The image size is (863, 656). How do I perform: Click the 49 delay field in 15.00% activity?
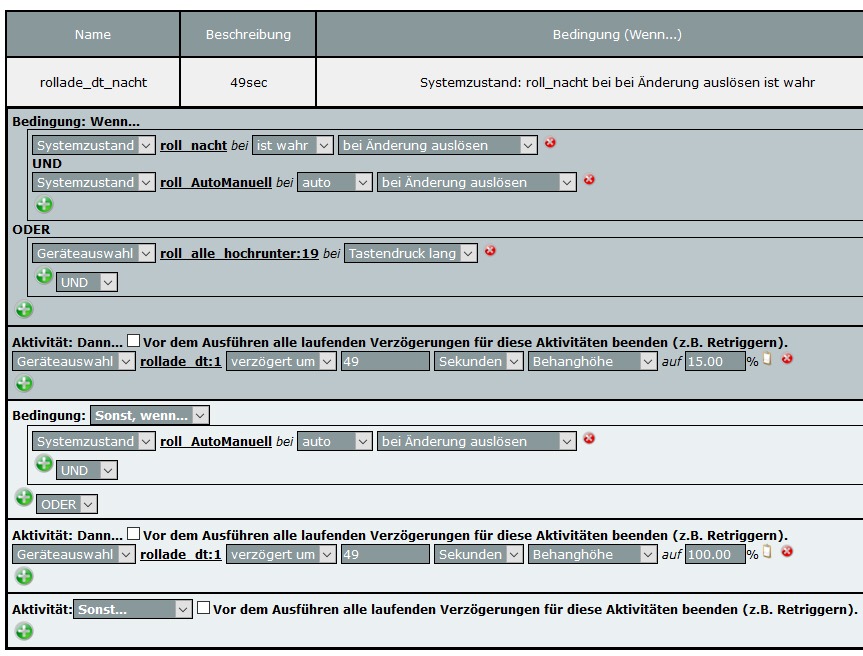point(385,362)
